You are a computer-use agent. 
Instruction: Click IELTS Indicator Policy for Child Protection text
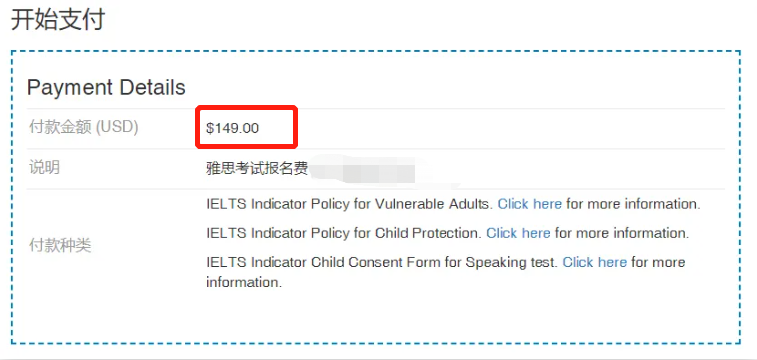coord(344,233)
